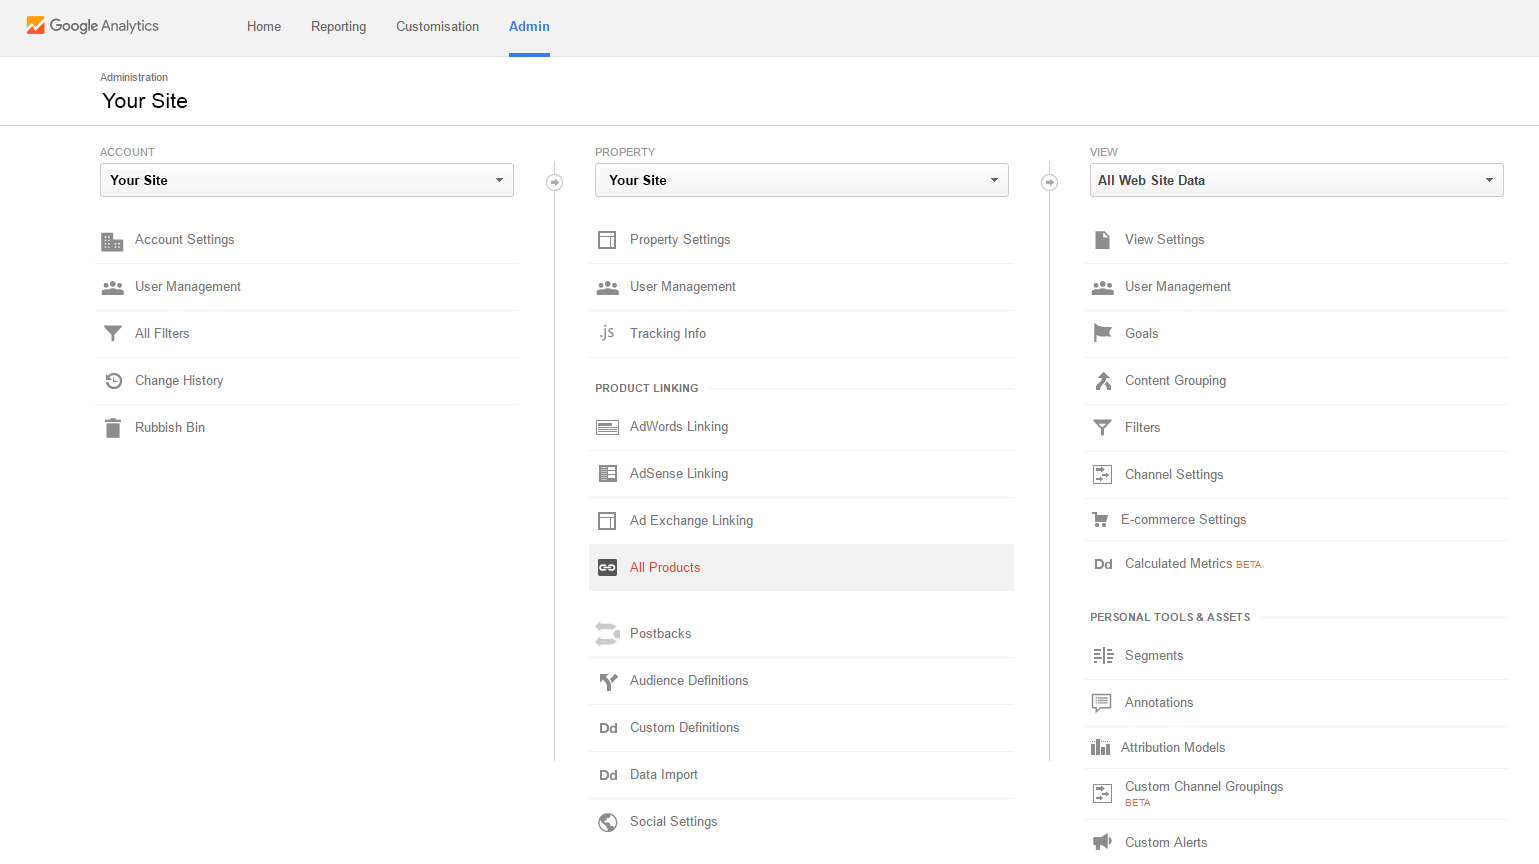Go to the Home tab
1539x864 pixels.
point(264,27)
